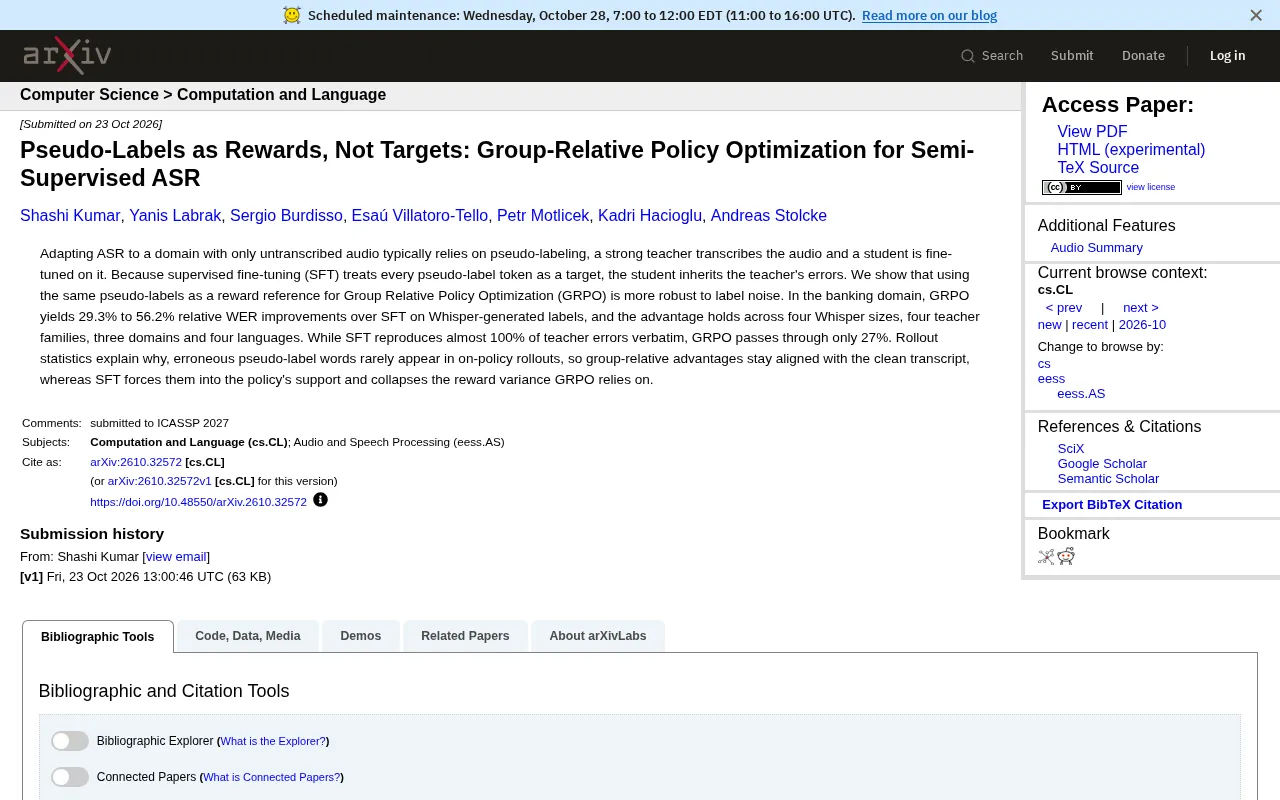The image size is (1280, 800).
Task: Change browse context to eess.AS
Action: pos(1081,394)
